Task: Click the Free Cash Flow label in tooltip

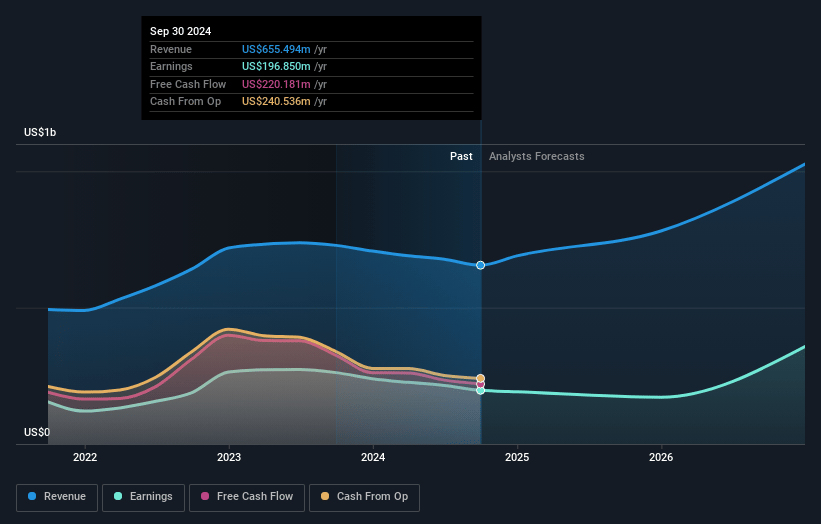Action: pyautogui.click(x=188, y=84)
